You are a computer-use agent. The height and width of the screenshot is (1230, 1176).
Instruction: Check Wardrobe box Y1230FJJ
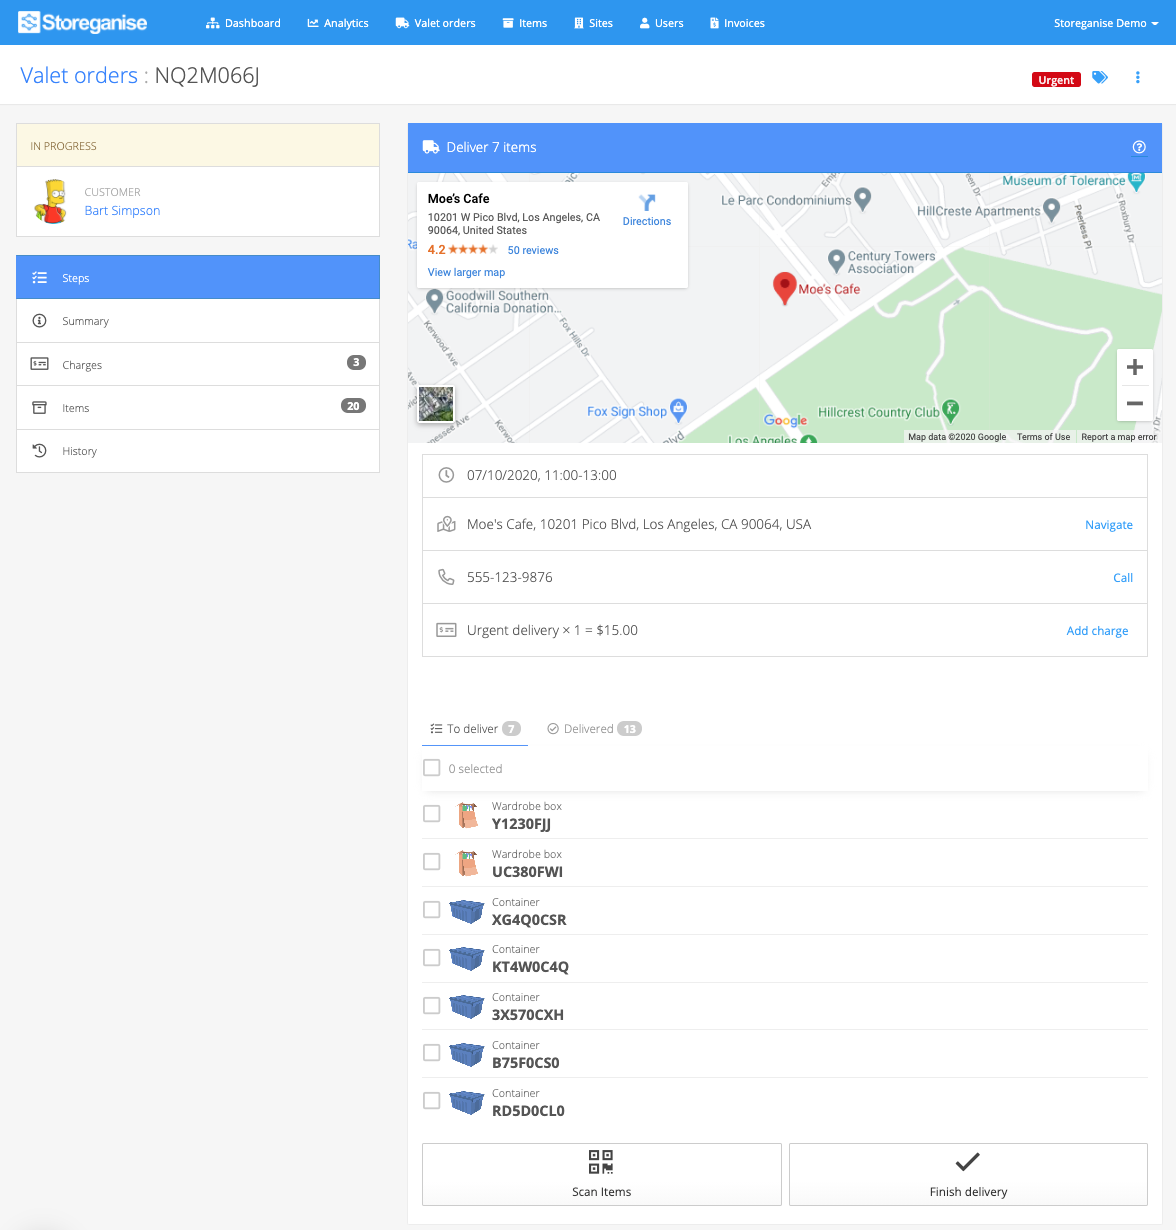pyautogui.click(x=432, y=814)
